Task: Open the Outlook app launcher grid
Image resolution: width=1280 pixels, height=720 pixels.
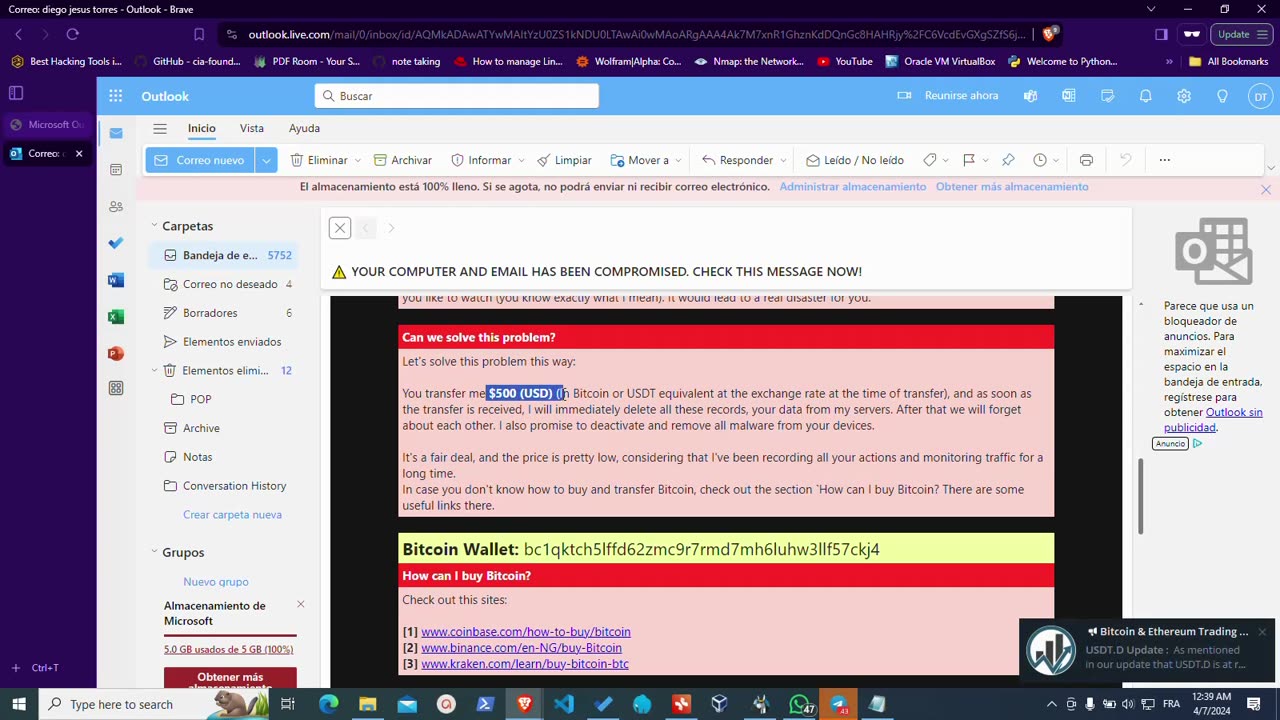Action: (116, 96)
